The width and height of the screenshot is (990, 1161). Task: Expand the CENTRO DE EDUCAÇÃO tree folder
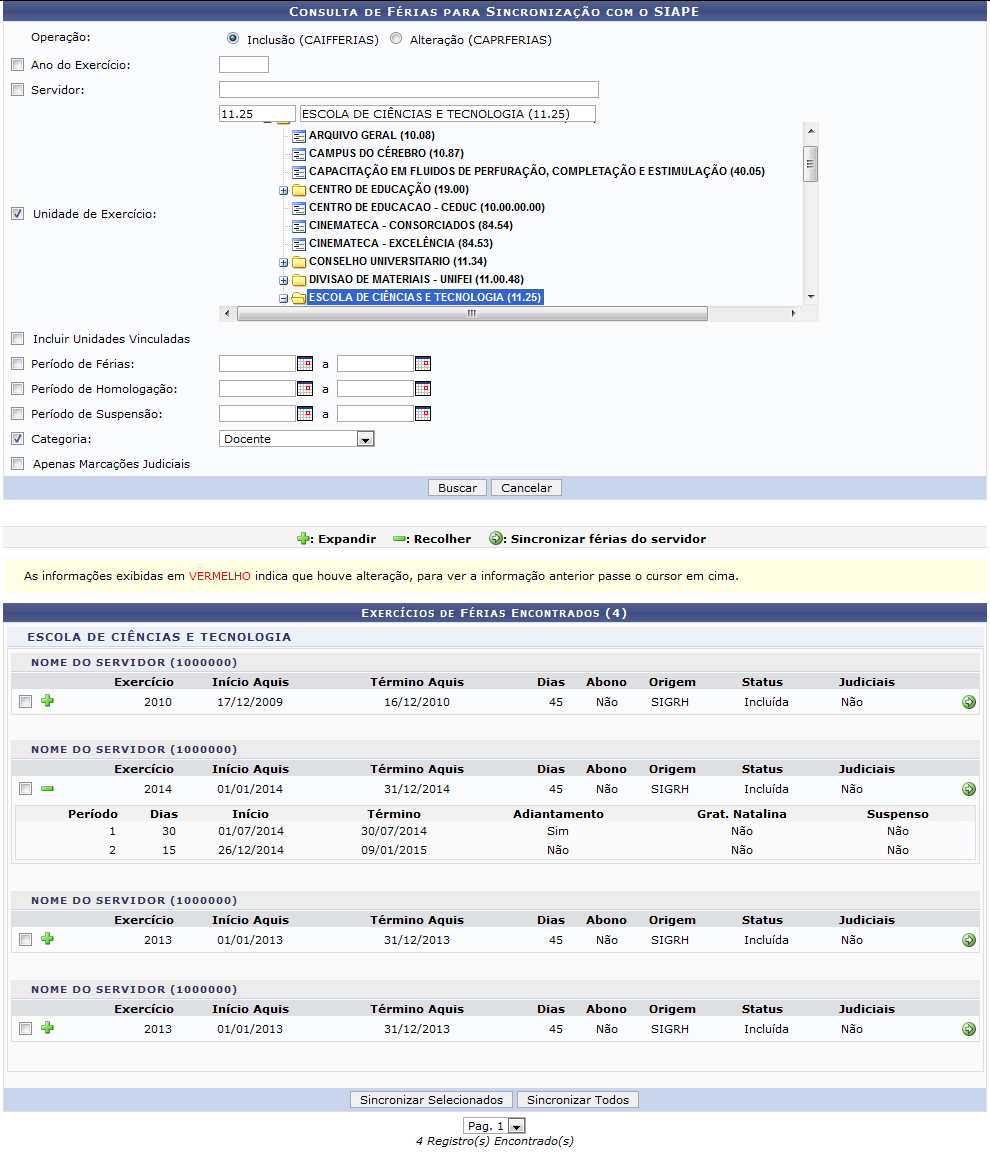click(284, 190)
